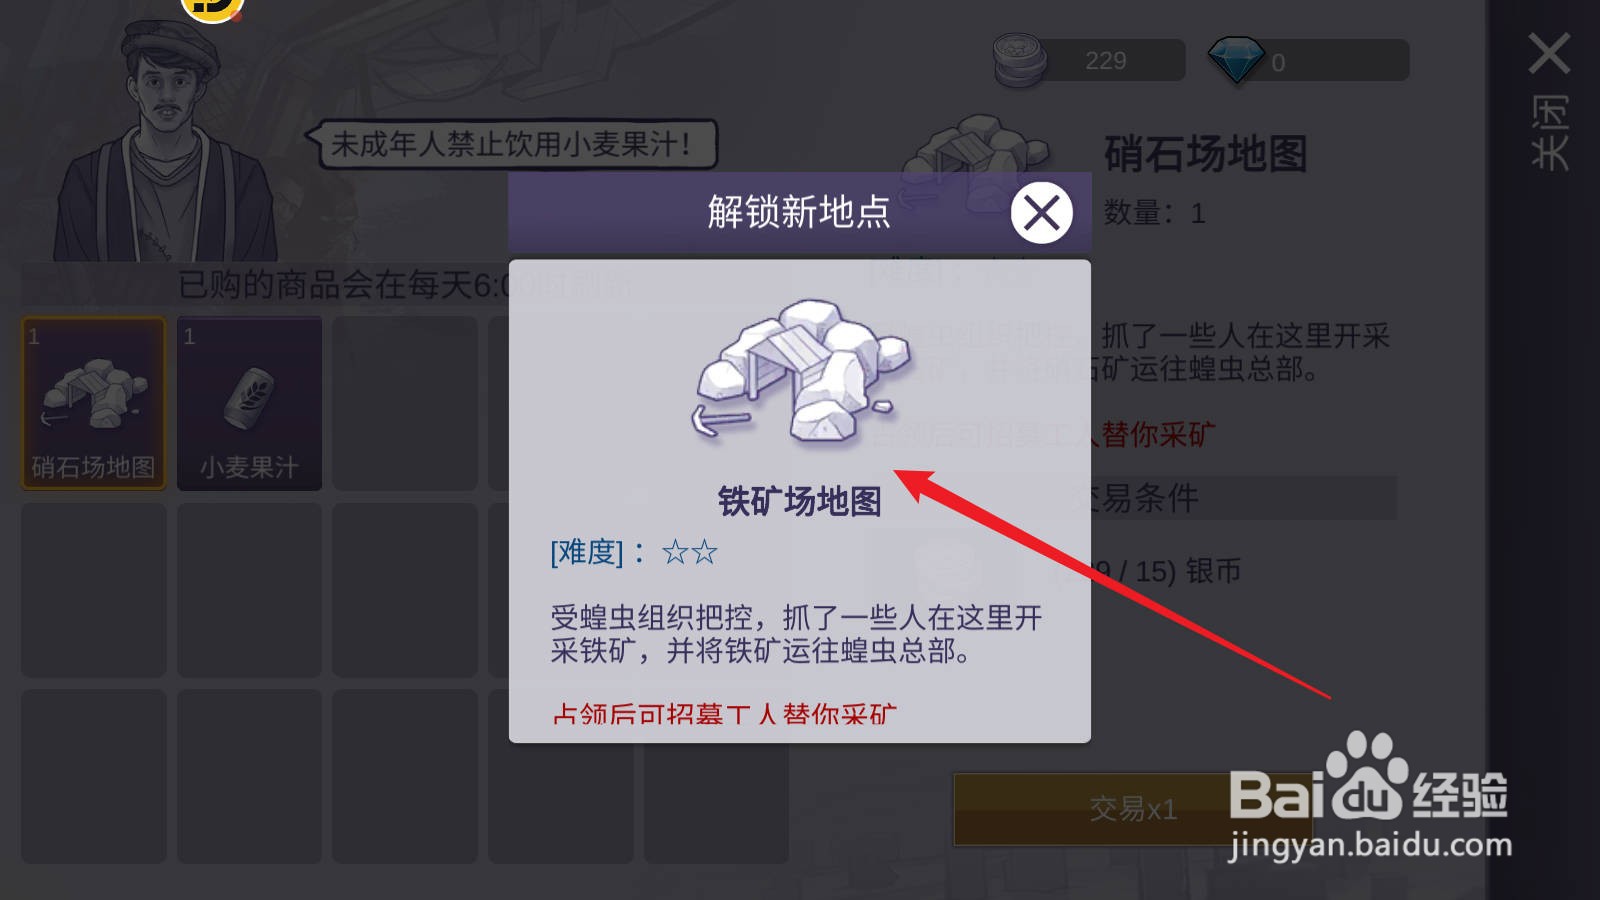The height and width of the screenshot is (900, 1600).
Task: Click the 铁矿场地图 mine icon
Action: tap(800, 370)
